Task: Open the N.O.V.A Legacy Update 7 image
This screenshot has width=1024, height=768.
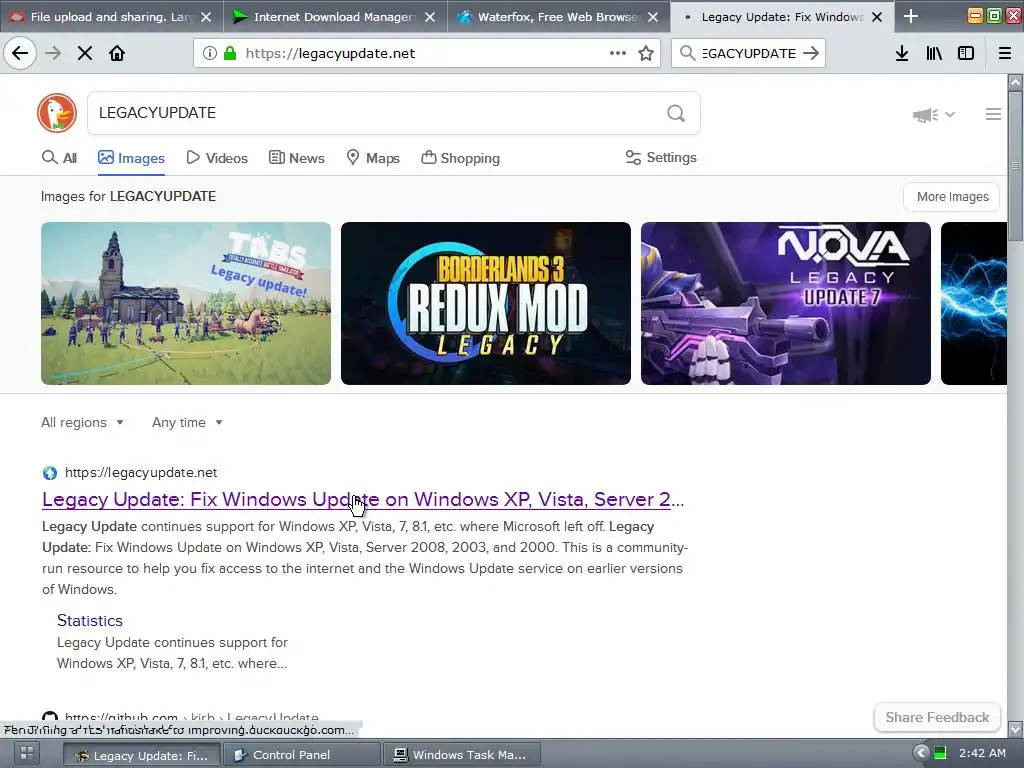Action: [x=786, y=304]
